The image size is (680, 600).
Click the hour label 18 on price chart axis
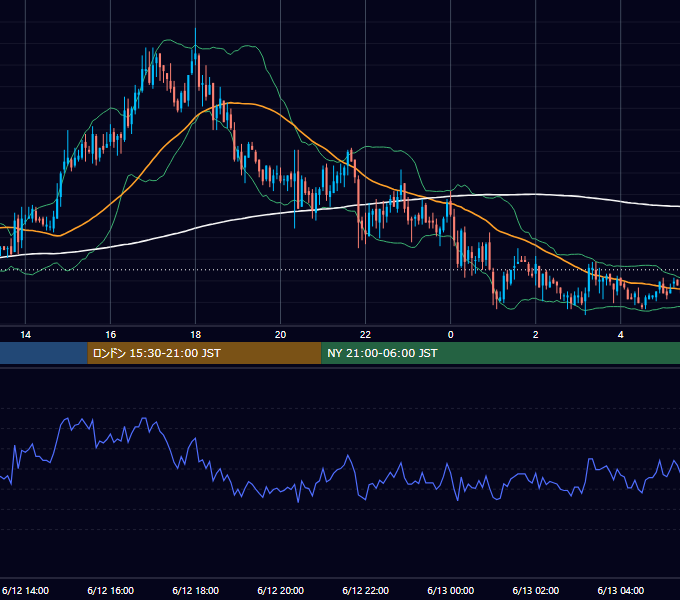pos(196,335)
